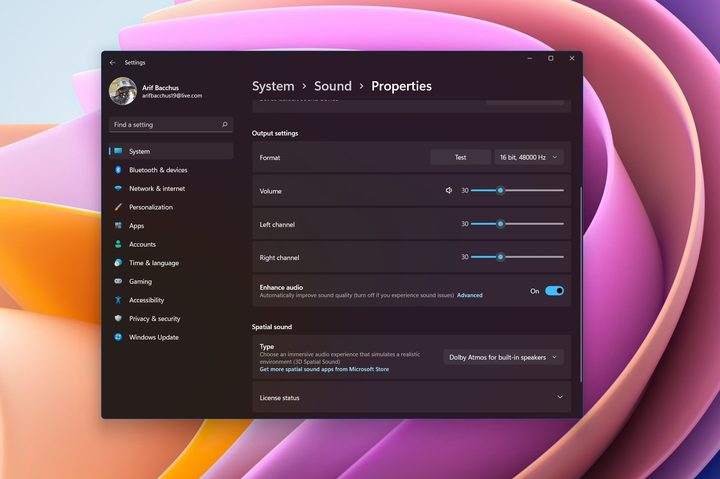The image size is (720, 479).
Task: Go to System in the breadcrumb
Action: pyautogui.click(x=273, y=86)
